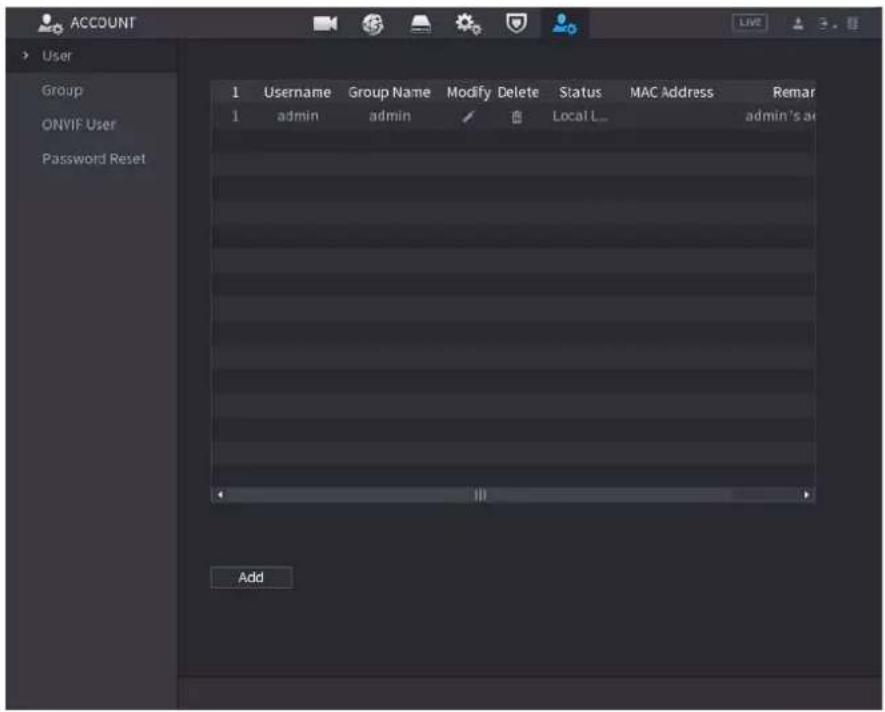Viewport: 885px width, 712px height.
Task: Select the User item in sidebar
Action: tap(57, 56)
